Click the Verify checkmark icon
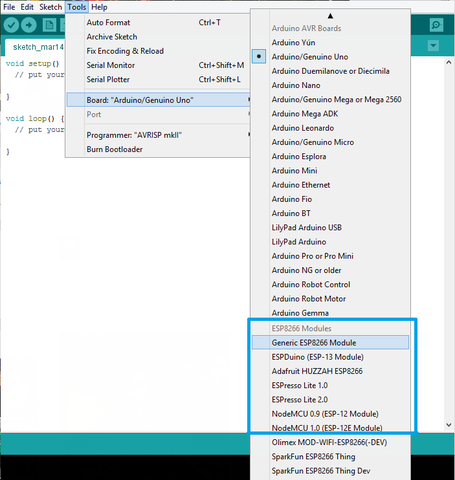455x480 pixels. [x=11, y=25]
